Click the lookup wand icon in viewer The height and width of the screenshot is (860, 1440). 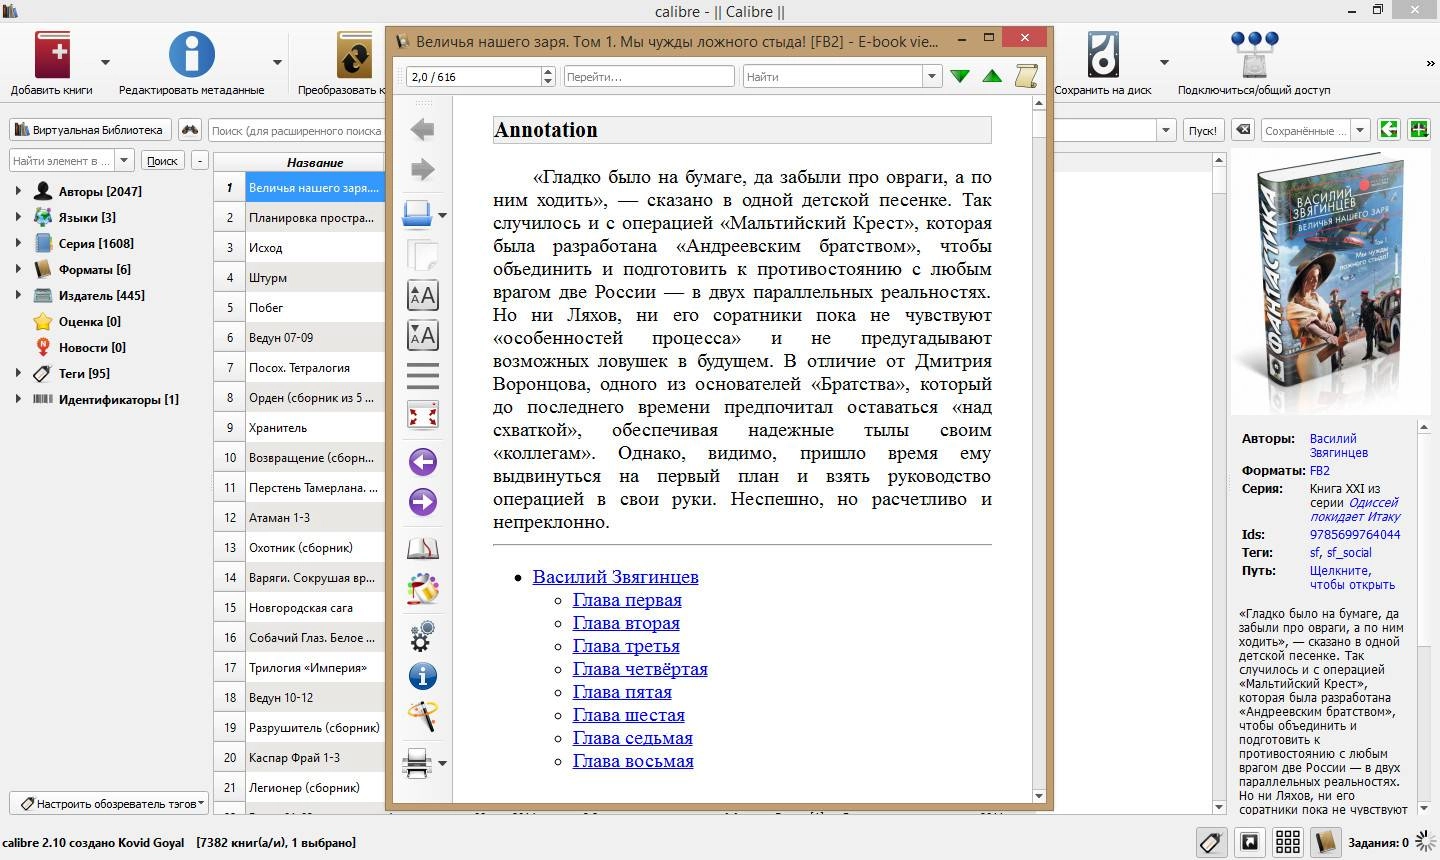coord(422,716)
